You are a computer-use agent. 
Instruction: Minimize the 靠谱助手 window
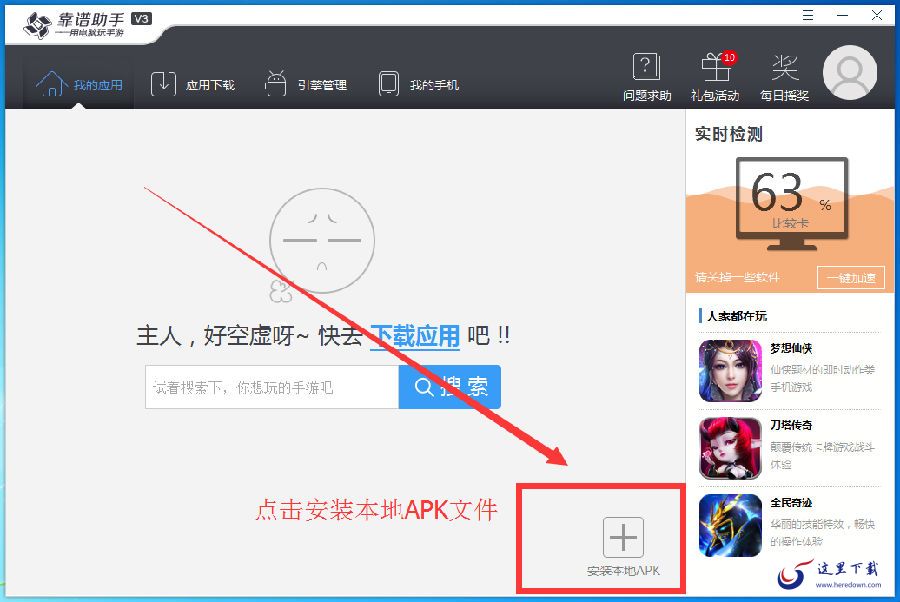pyautogui.click(x=843, y=15)
